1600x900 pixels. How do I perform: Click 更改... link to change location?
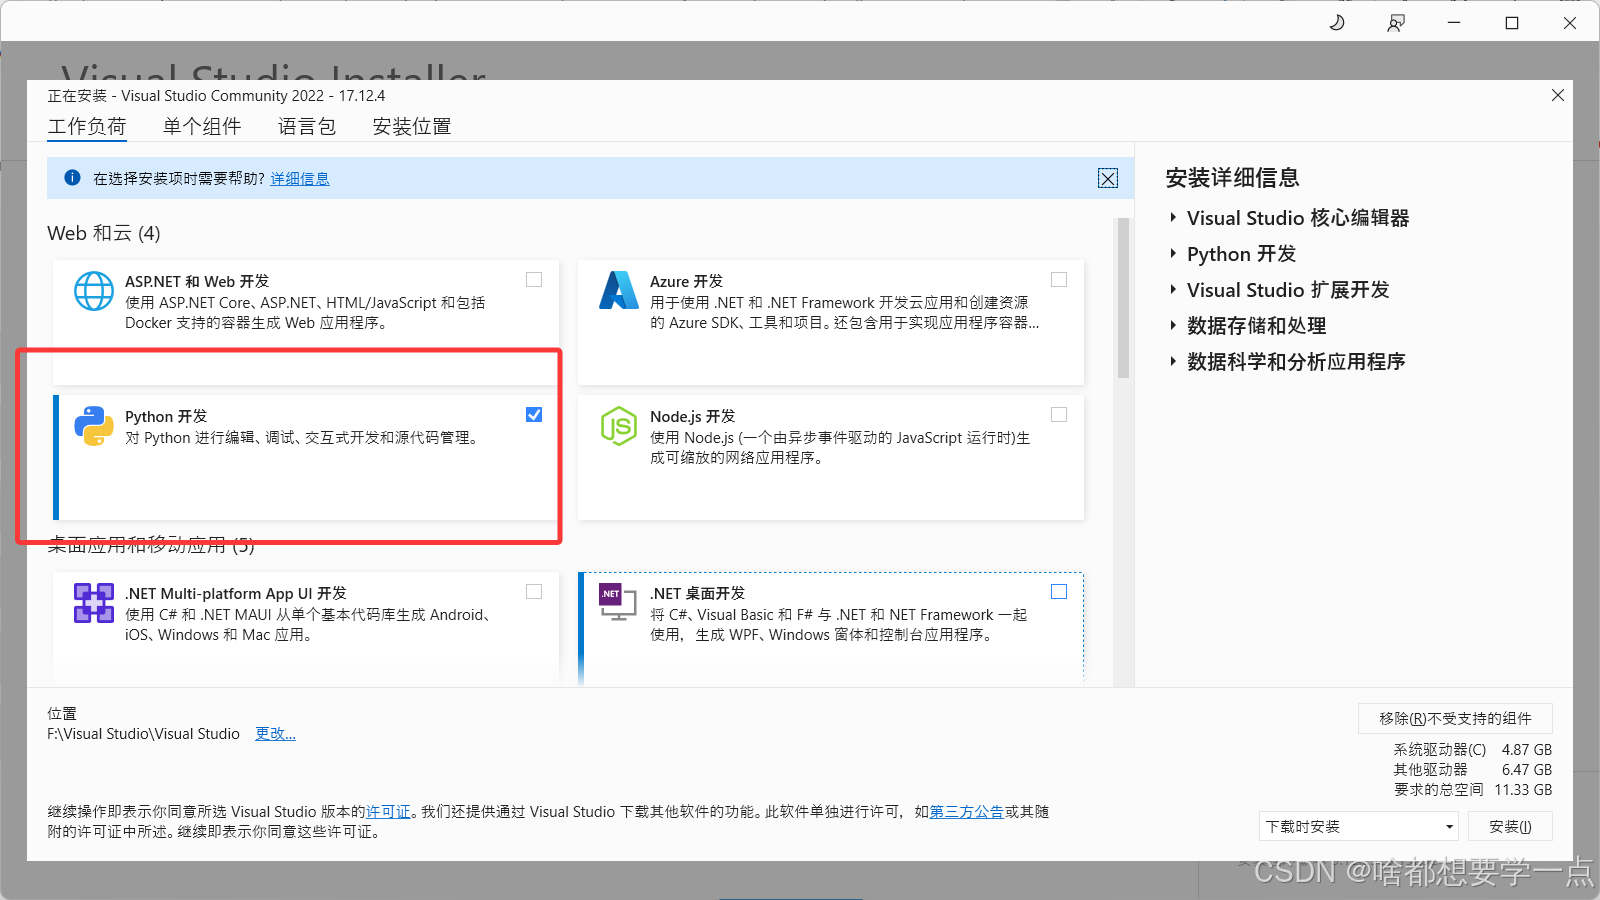click(x=275, y=734)
